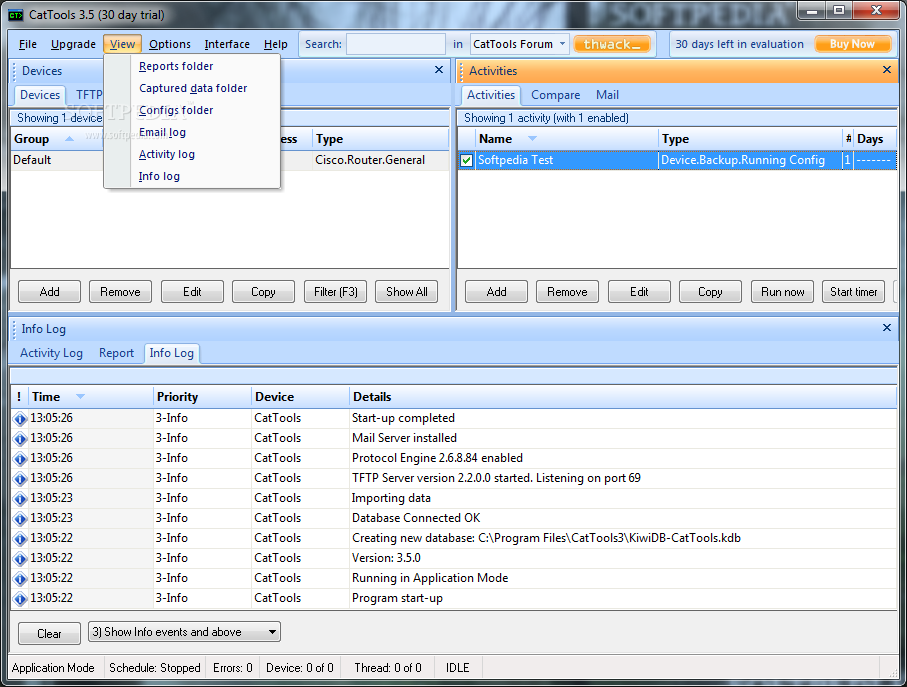
Task: Click info icon of 'Protocol Engine' row
Action: pos(20,459)
